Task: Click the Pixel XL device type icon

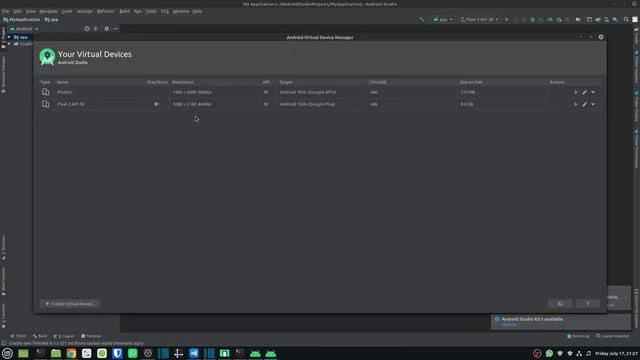Action: [x=45, y=92]
